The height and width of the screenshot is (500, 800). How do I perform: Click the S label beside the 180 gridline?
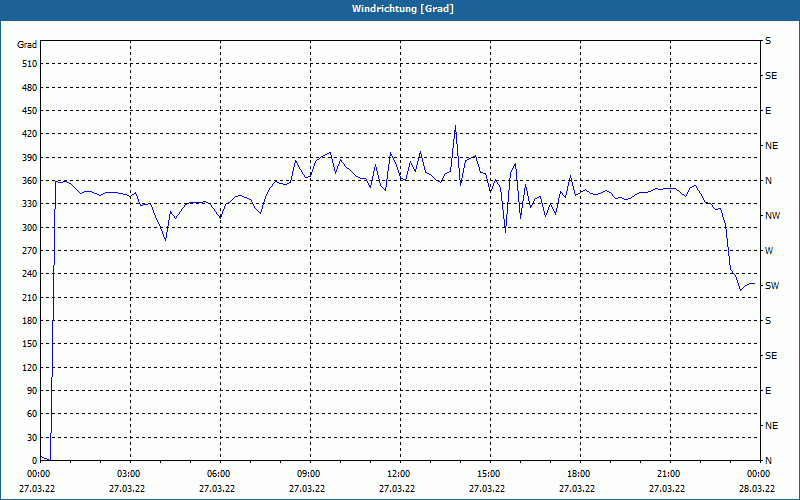tap(768, 321)
